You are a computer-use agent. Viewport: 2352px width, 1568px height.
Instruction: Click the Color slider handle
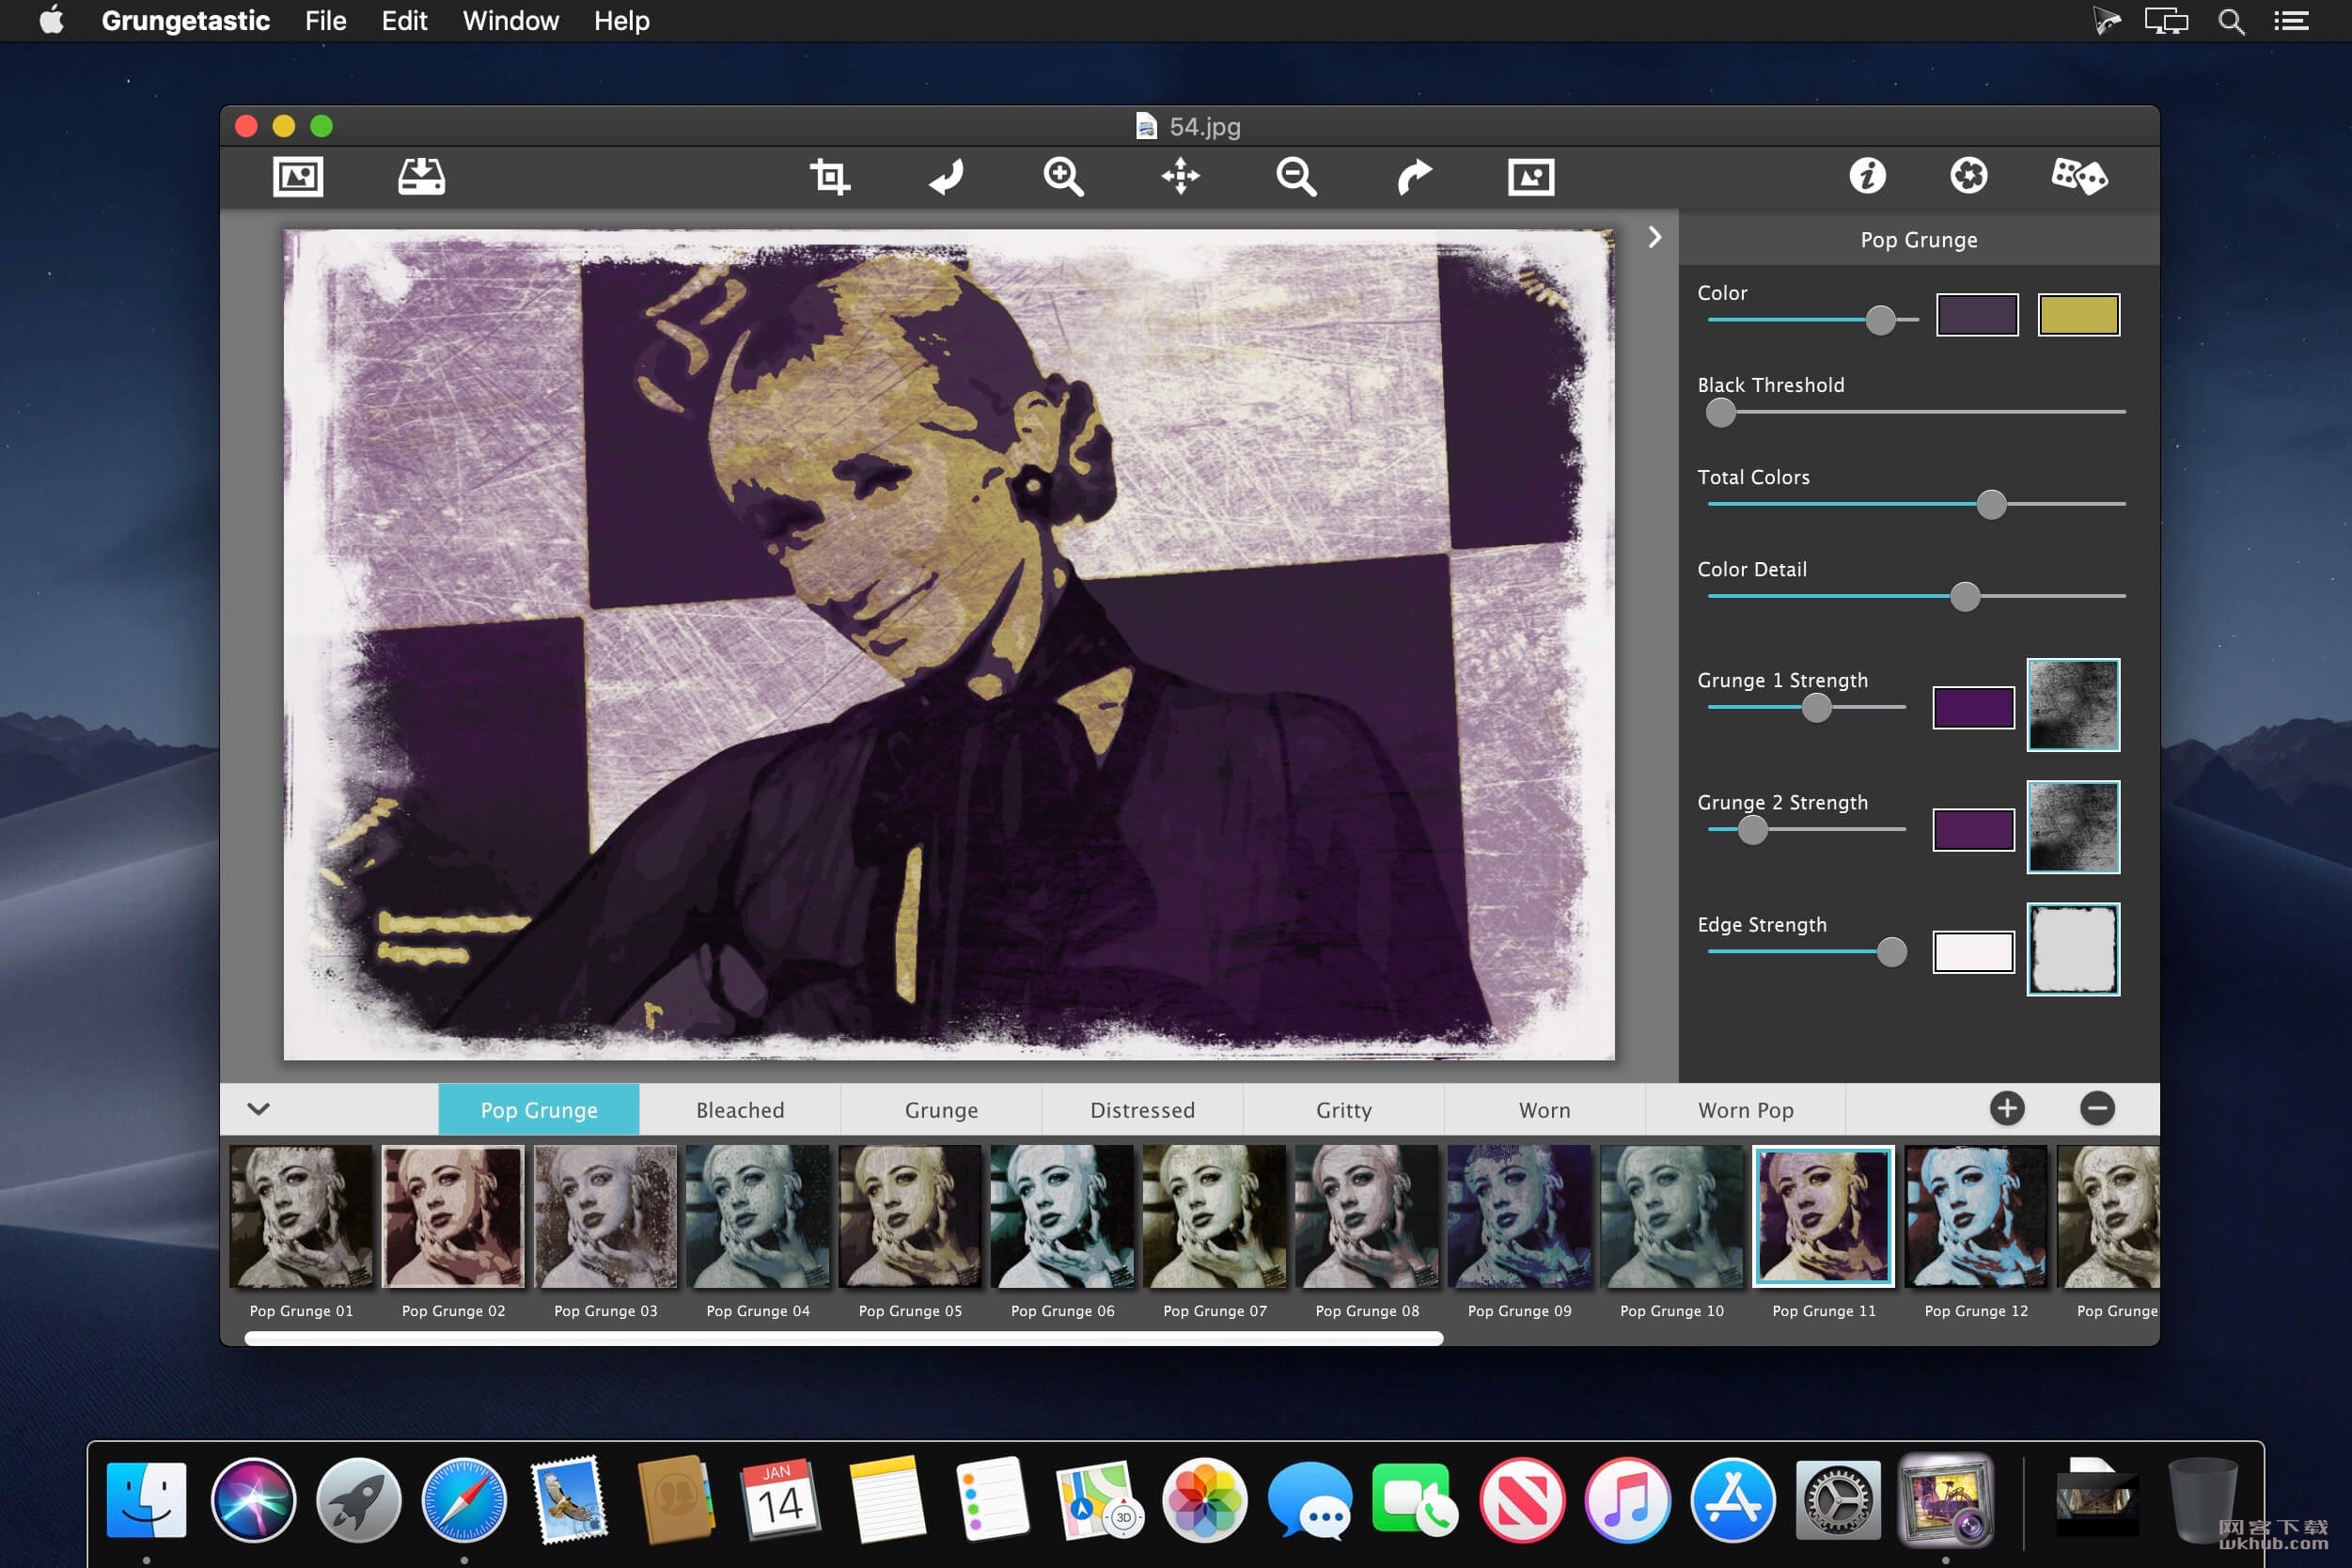1880,320
